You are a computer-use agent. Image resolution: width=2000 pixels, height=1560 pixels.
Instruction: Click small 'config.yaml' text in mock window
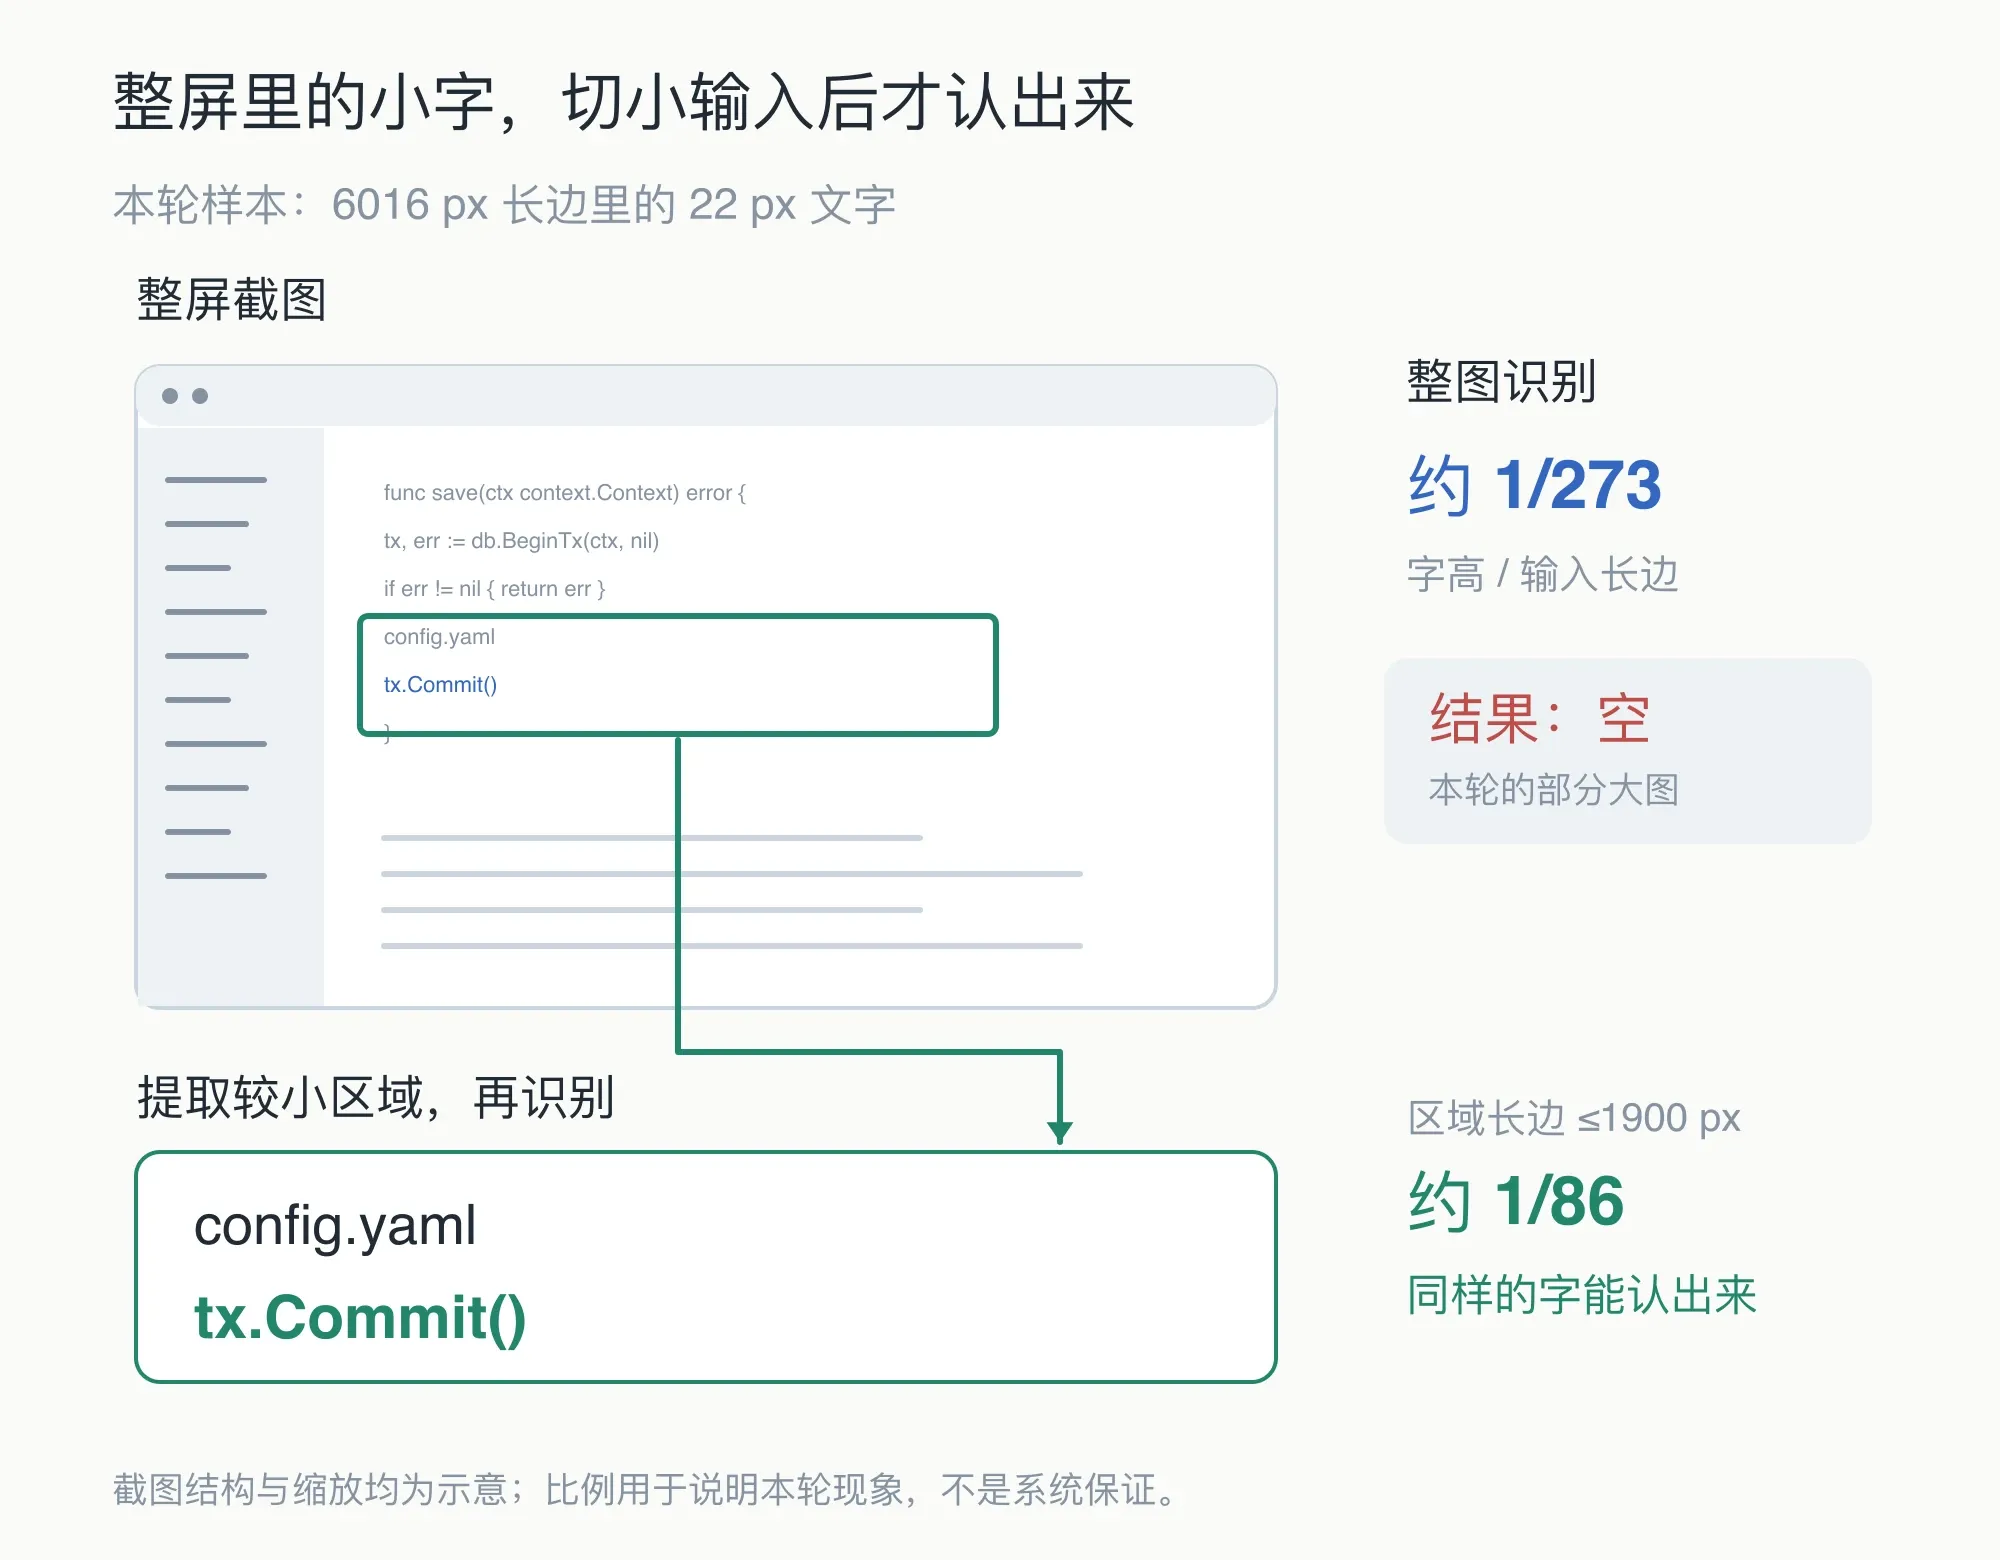tap(439, 637)
